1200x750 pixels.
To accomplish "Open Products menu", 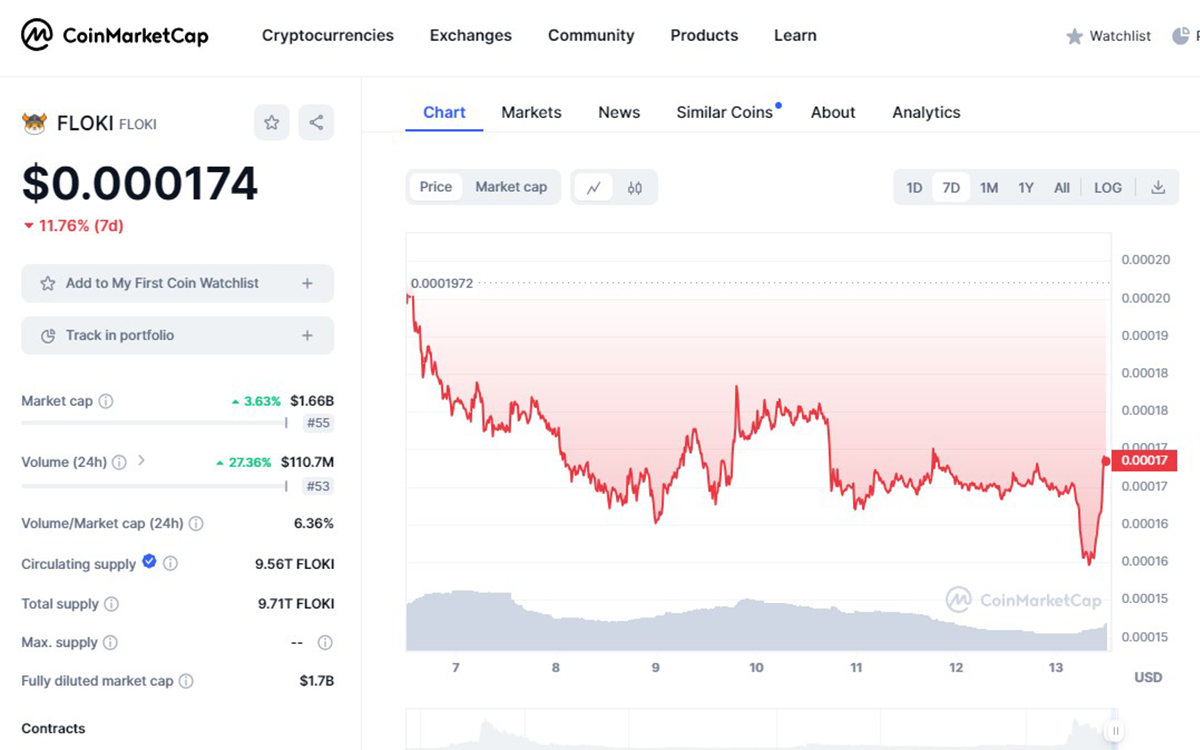I will tap(704, 36).
